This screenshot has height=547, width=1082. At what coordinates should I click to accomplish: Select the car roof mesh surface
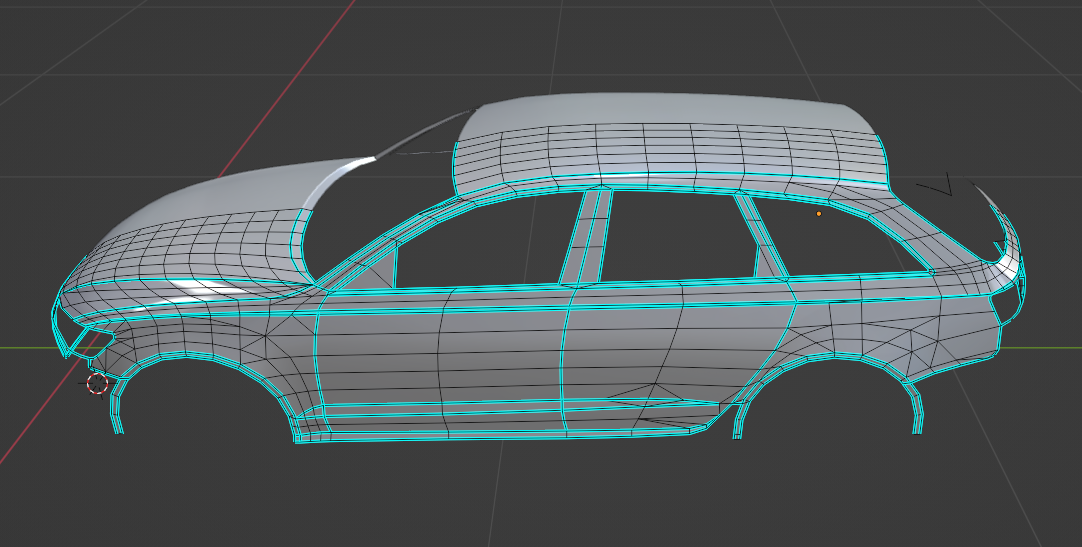coord(669,141)
